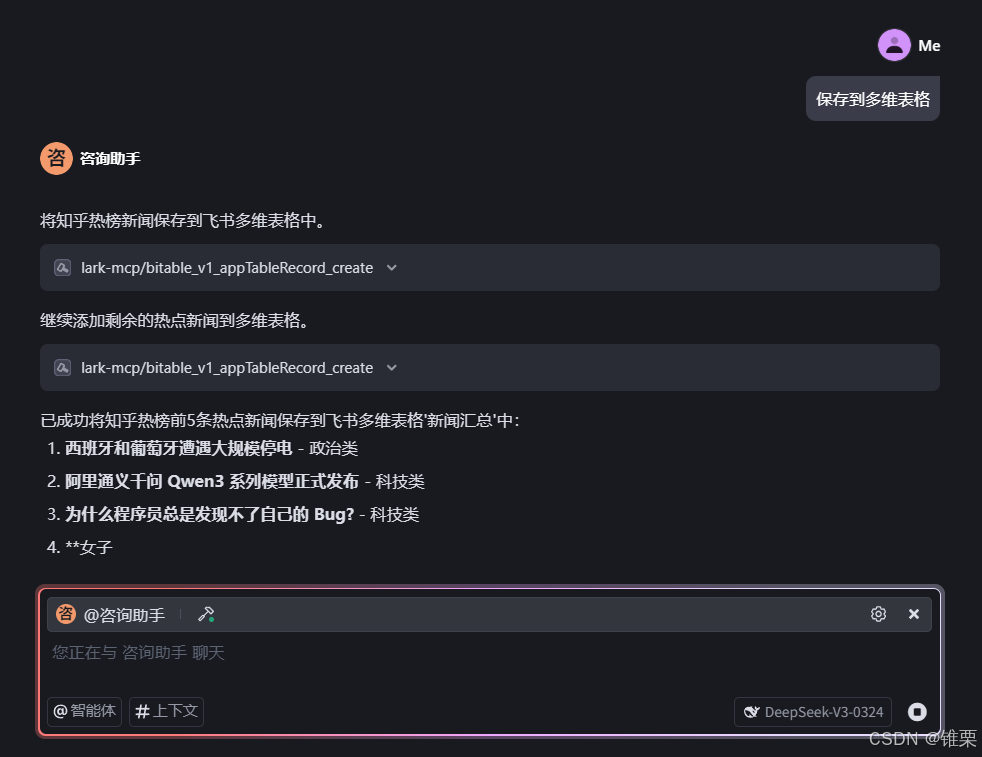
Task: Click the orange 咨询助手 avatar in the chat
Action: 56,158
